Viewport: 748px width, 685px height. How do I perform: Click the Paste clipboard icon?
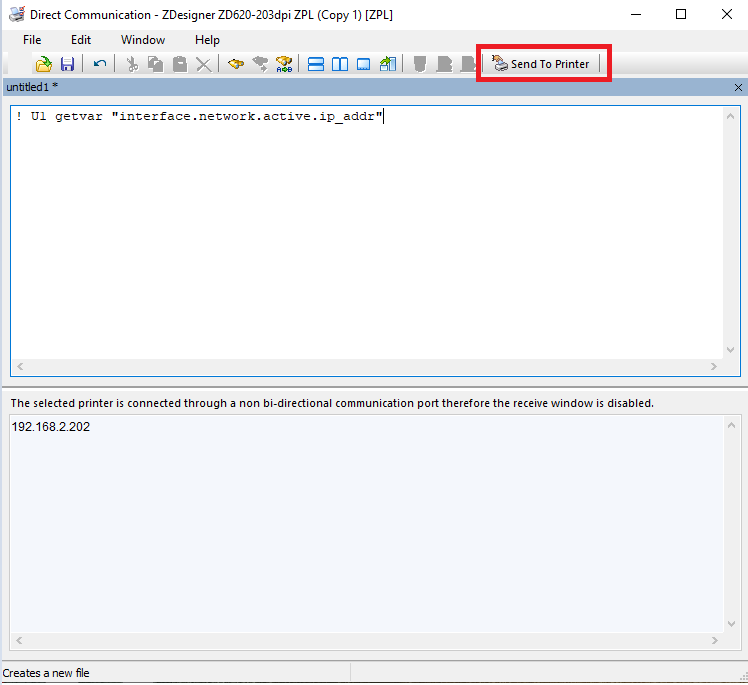[x=179, y=64]
